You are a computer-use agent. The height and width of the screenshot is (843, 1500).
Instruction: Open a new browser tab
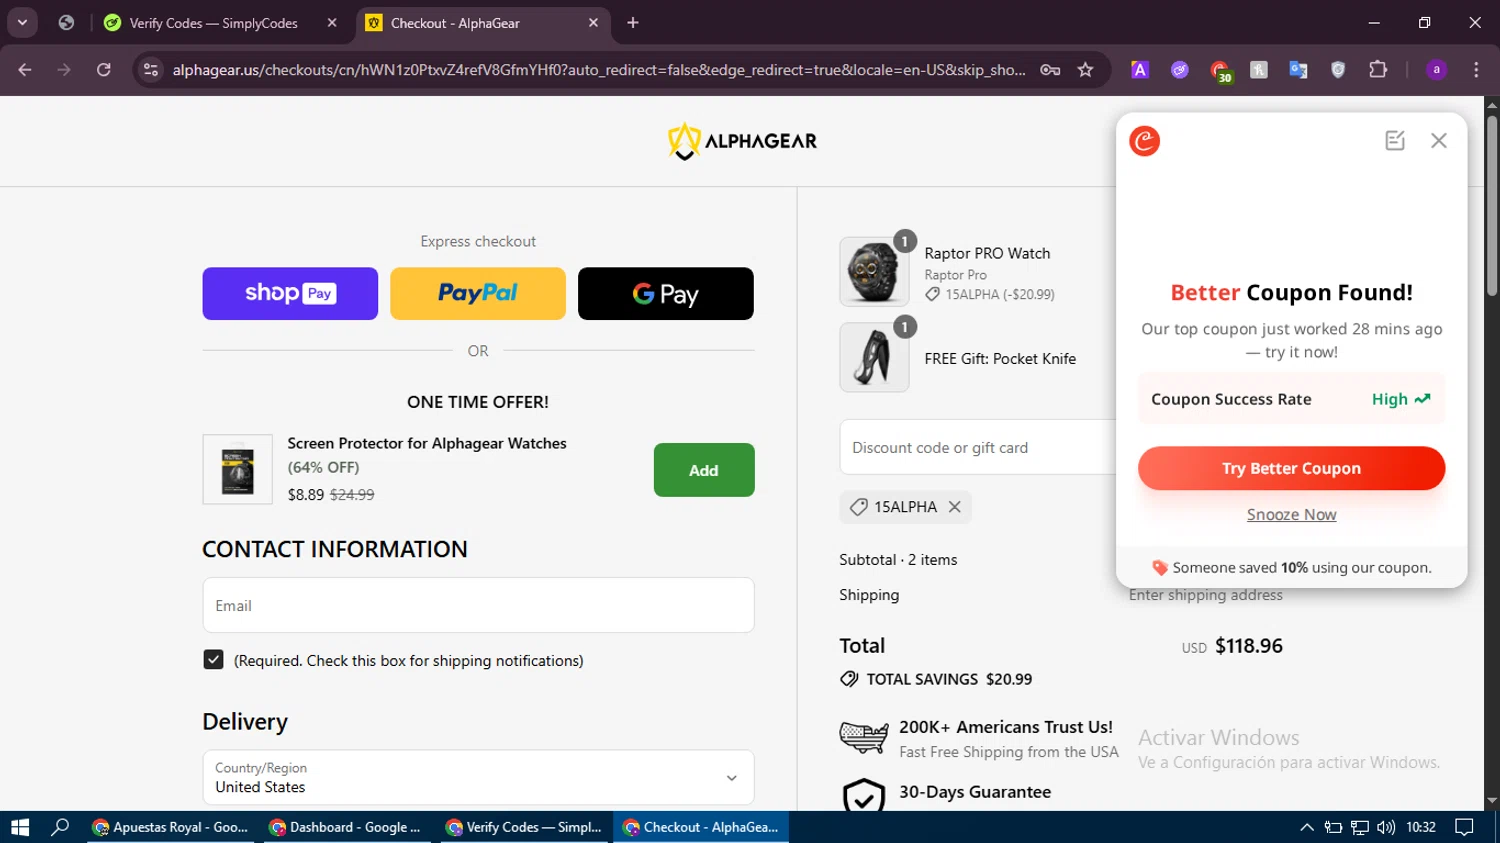coord(632,23)
